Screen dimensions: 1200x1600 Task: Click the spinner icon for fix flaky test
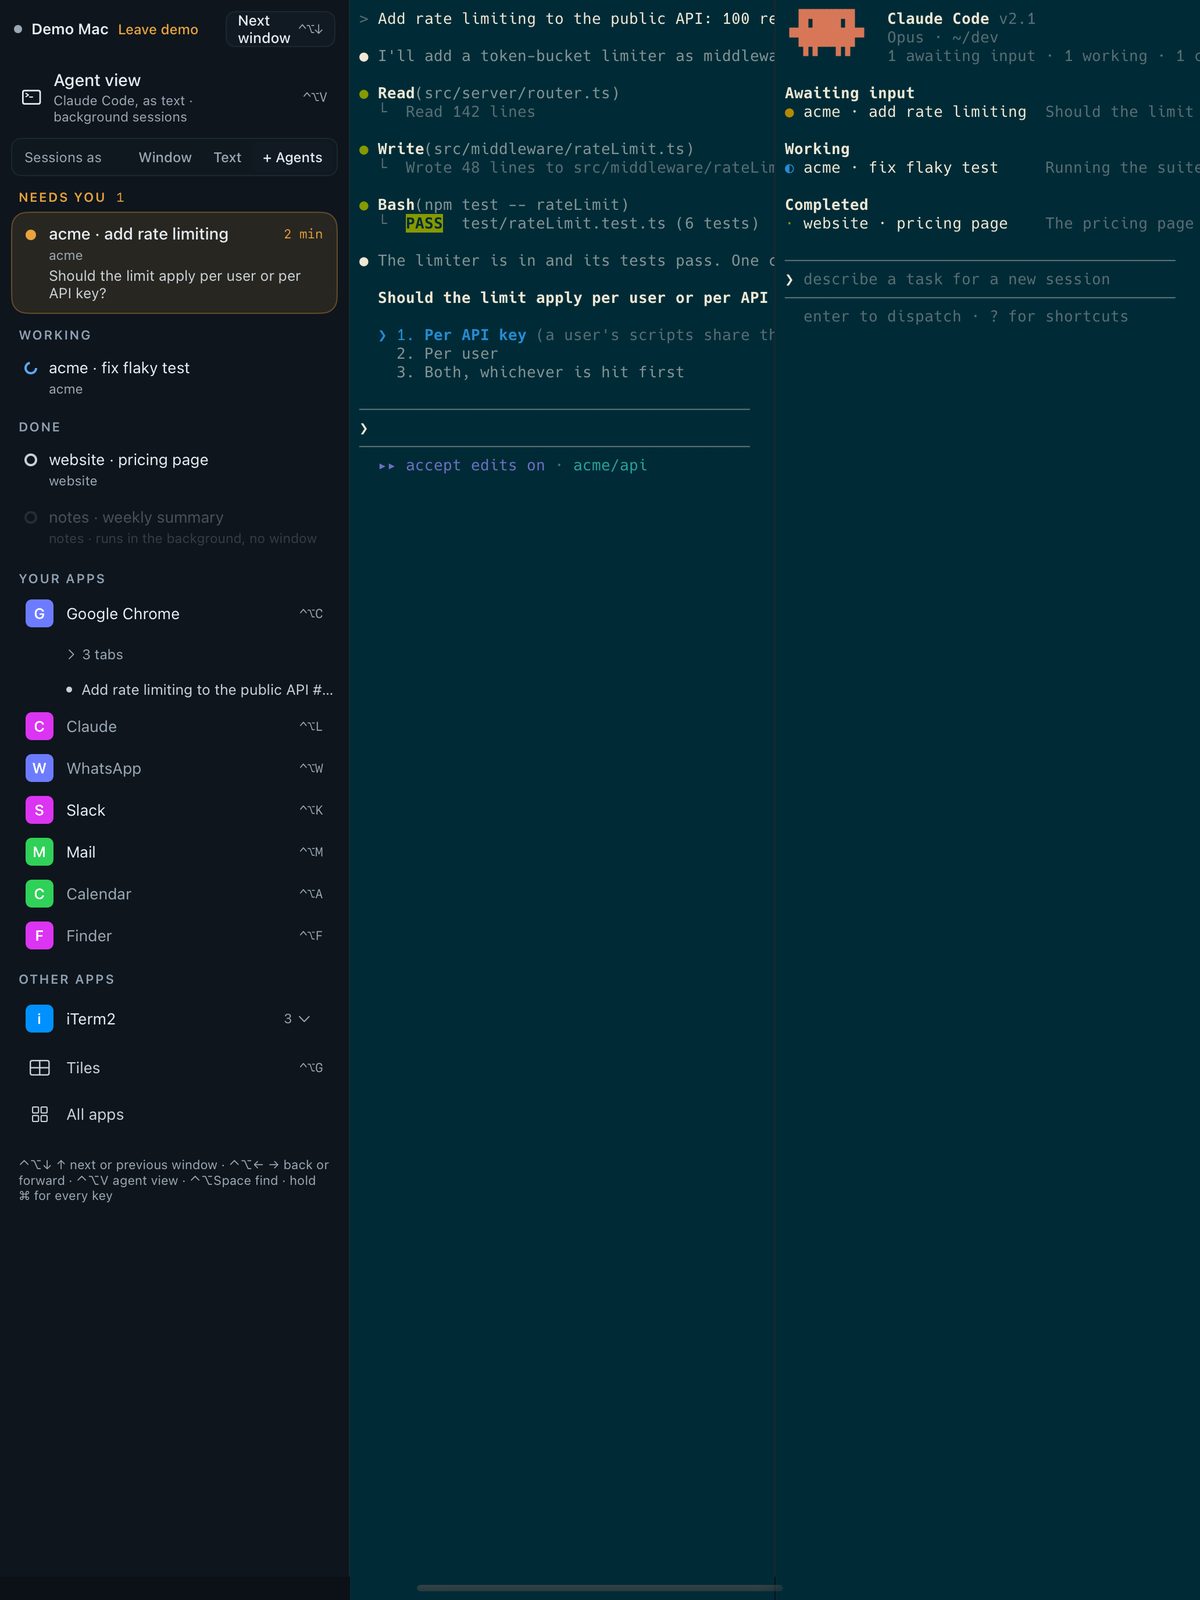click(x=31, y=368)
